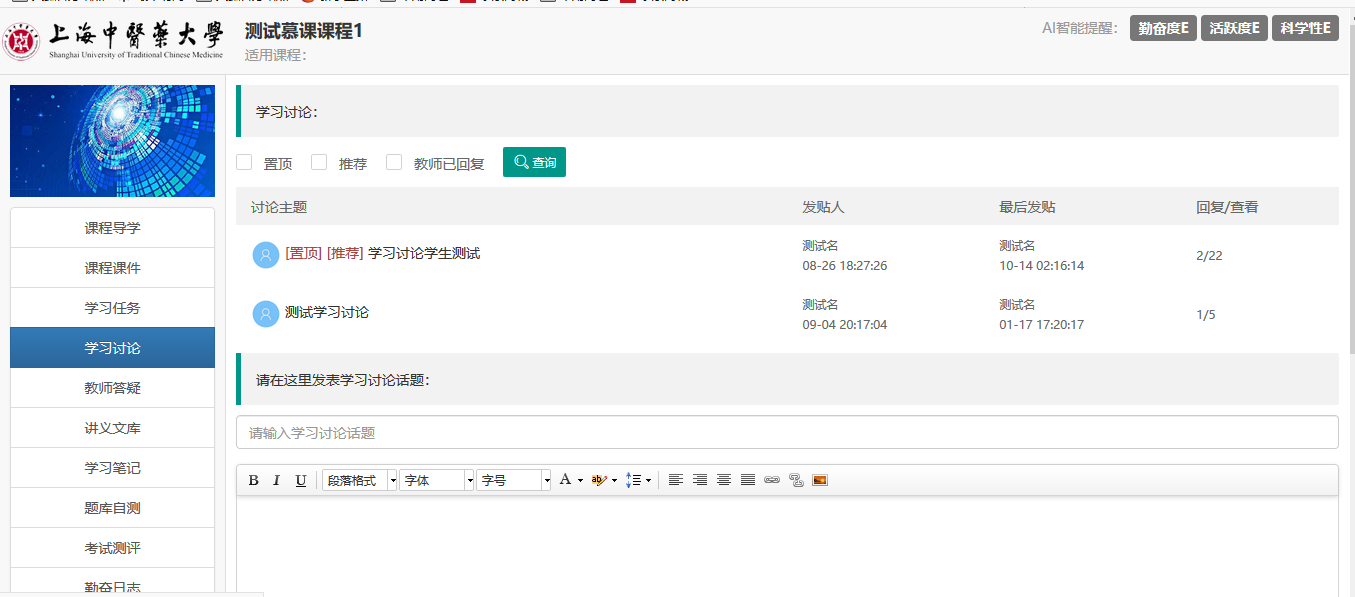1355x597 pixels.
Task: Insert a hyperlink using the link icon
Action: pos(772,480)
